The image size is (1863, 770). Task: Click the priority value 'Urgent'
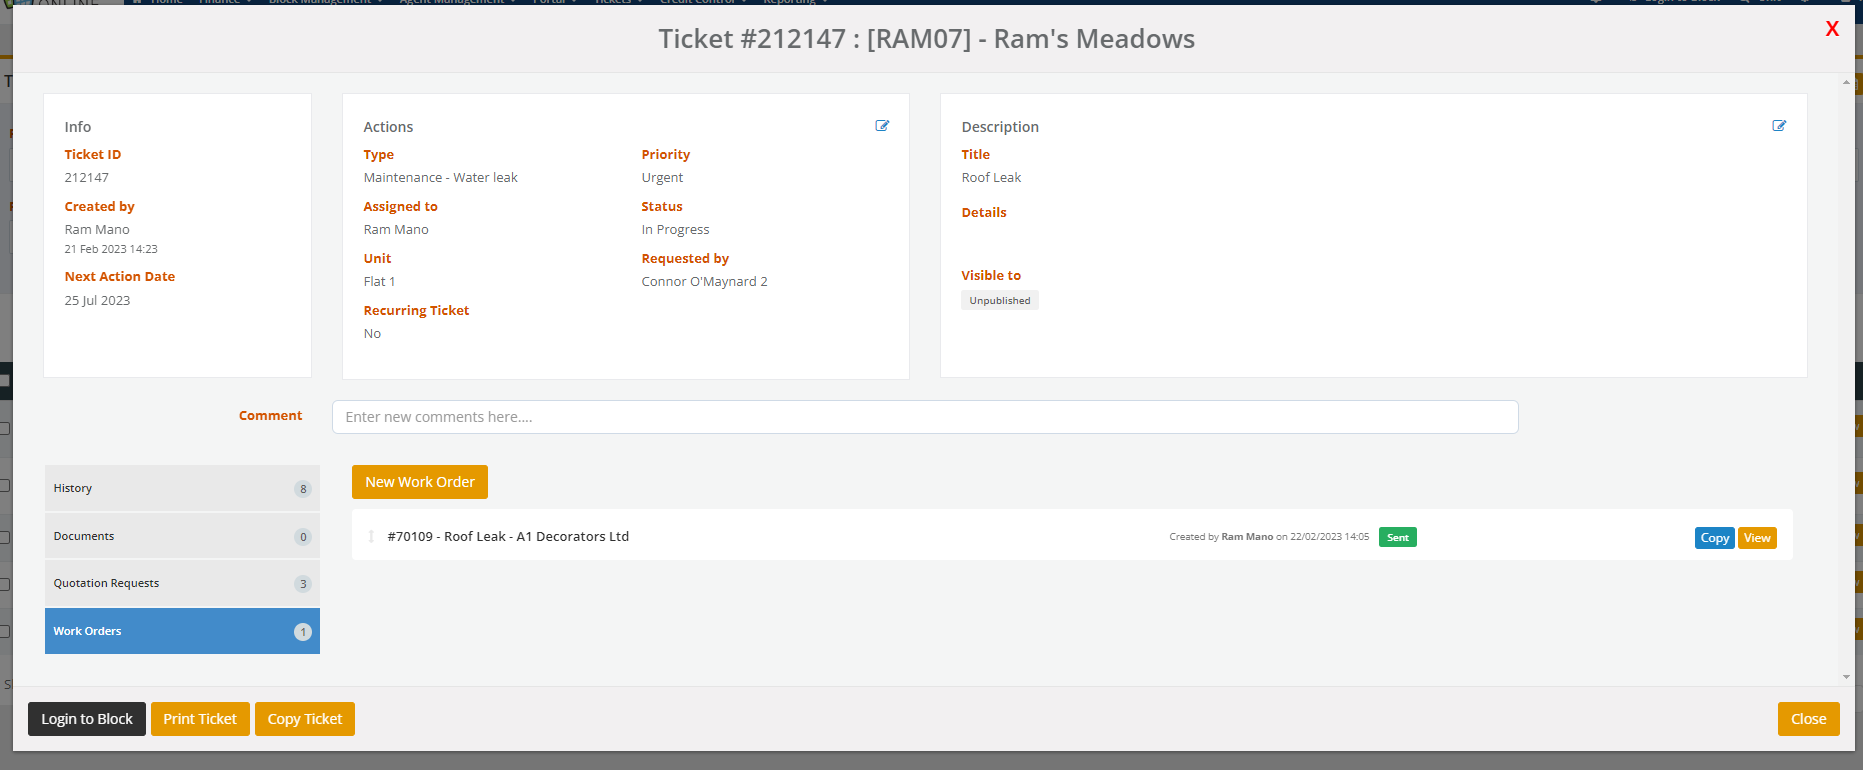tap(662, 178)
